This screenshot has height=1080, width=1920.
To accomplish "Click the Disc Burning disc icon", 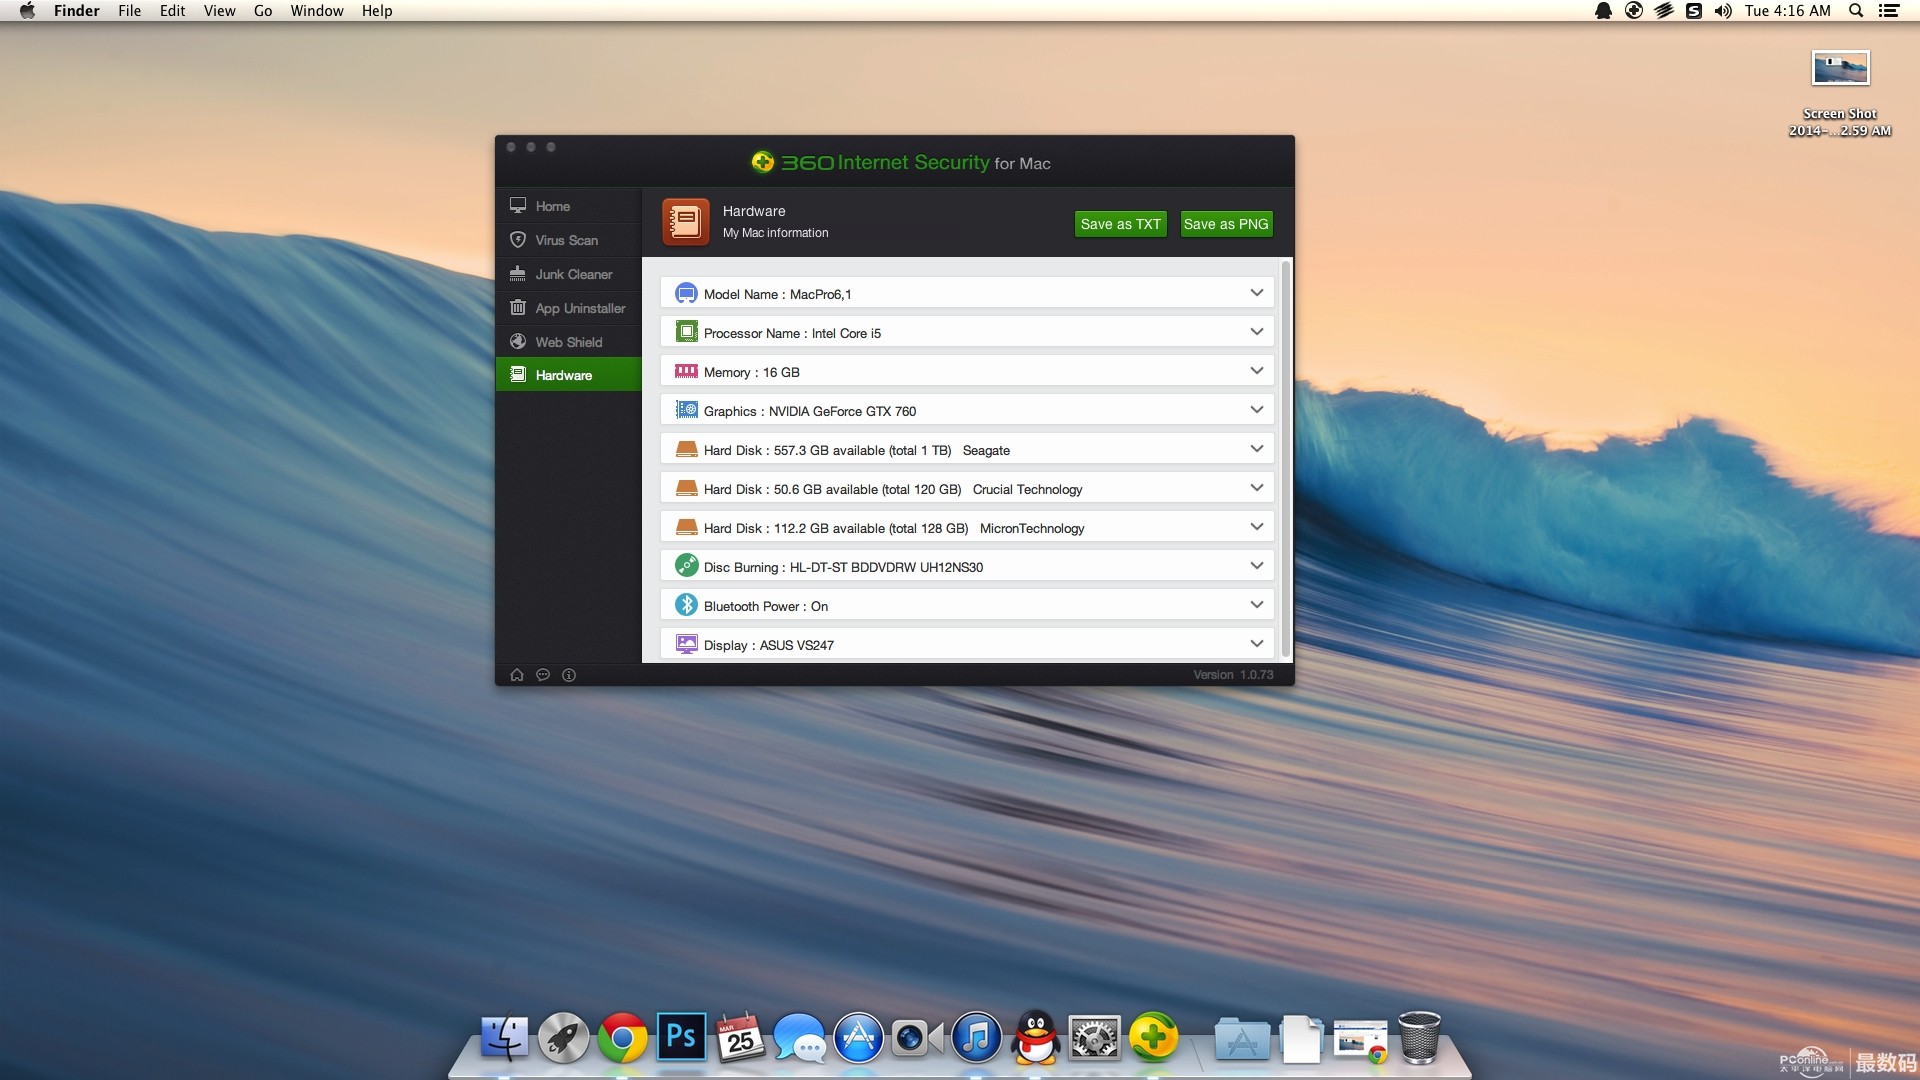I will click(x=686, y=566).
